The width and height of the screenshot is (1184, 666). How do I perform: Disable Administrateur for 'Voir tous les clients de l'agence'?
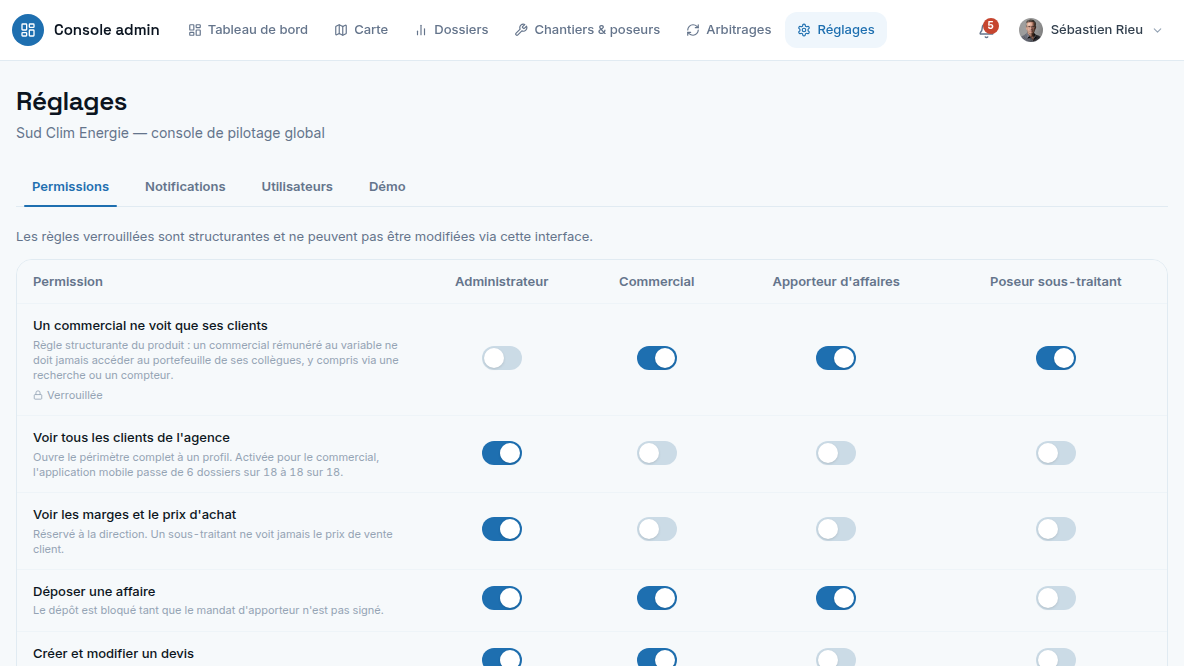tap(502, 453)
